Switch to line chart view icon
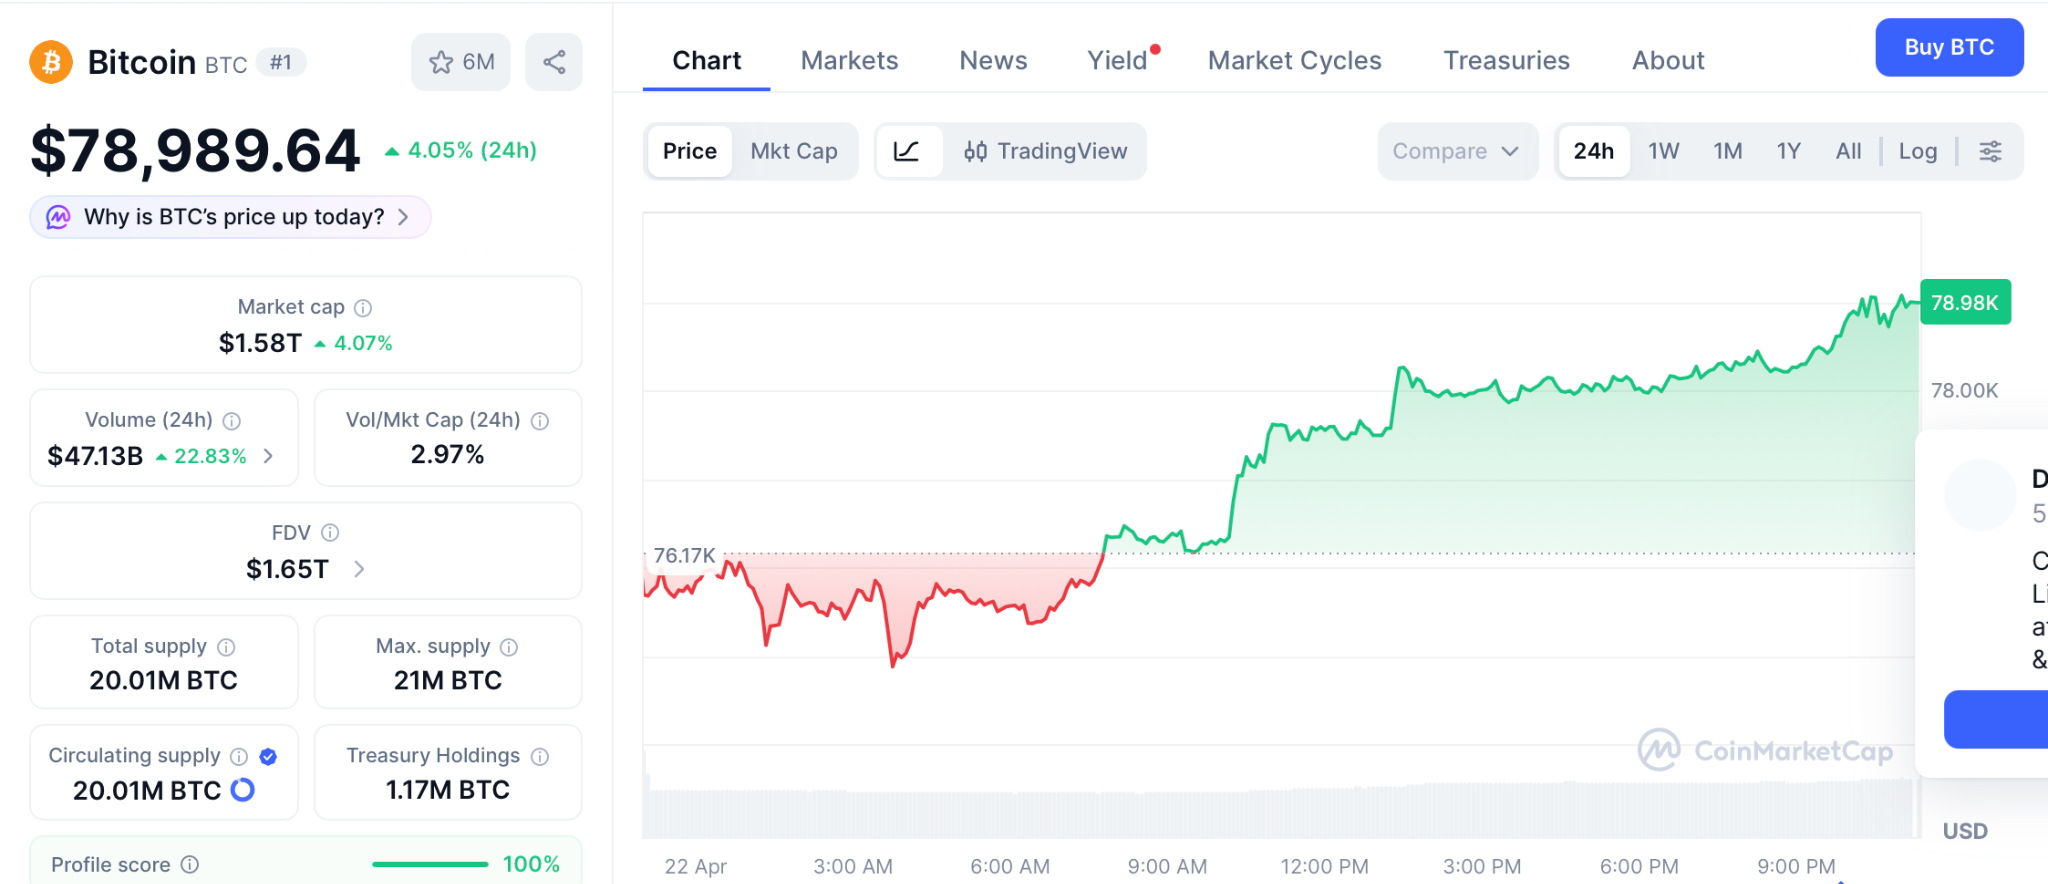This screenshot has width=2048, height=884. click(x=907, y=151)
